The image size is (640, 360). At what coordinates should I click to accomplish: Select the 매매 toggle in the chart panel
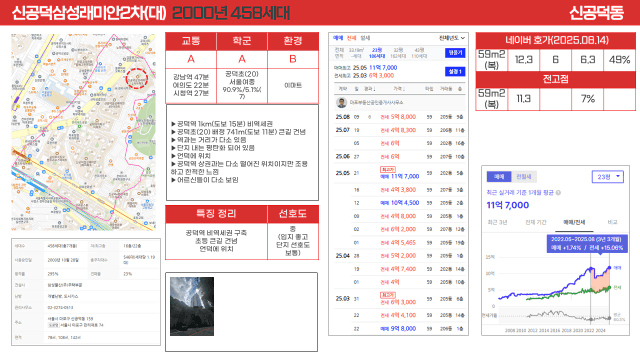click(x=499, y=177)
